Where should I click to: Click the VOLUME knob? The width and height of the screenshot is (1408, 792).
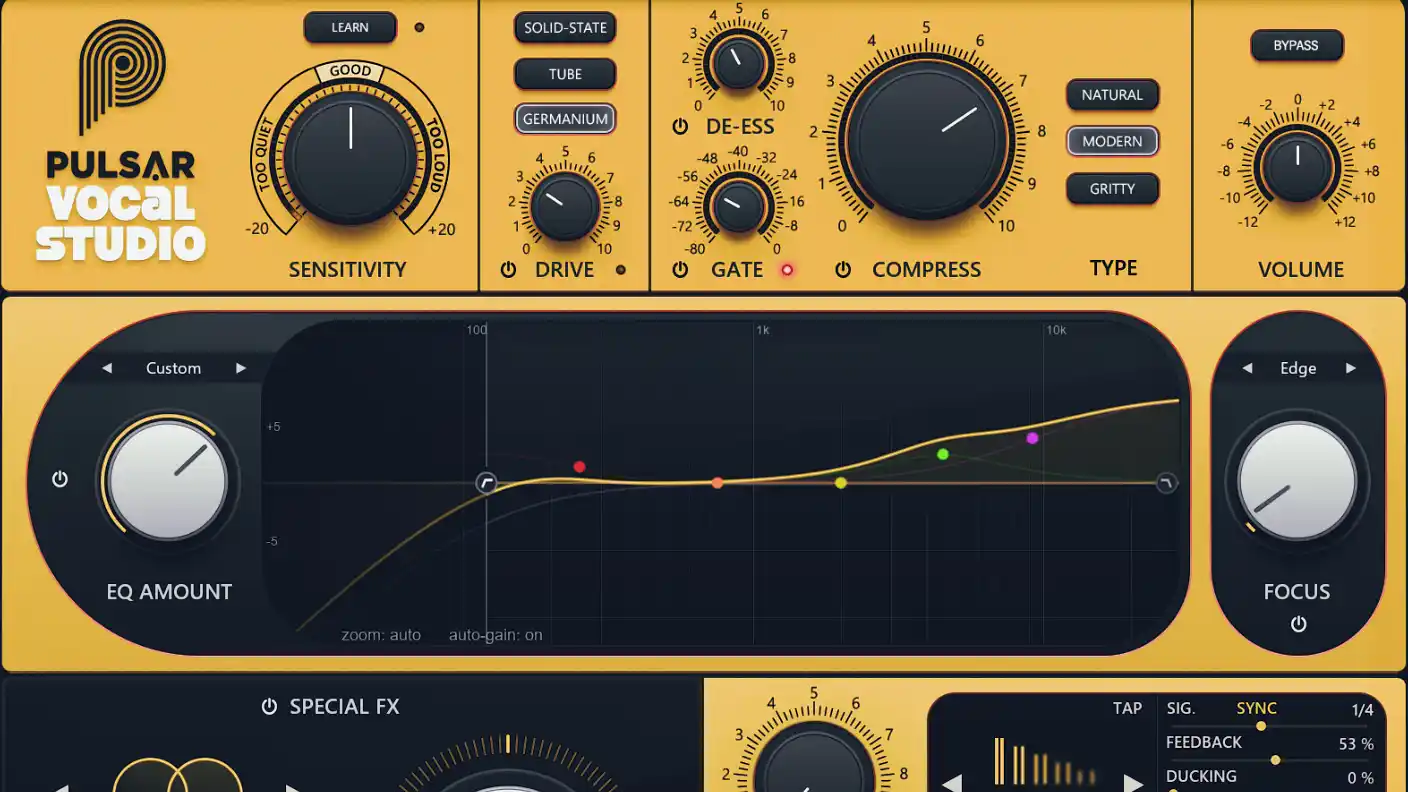(1297, 165)
